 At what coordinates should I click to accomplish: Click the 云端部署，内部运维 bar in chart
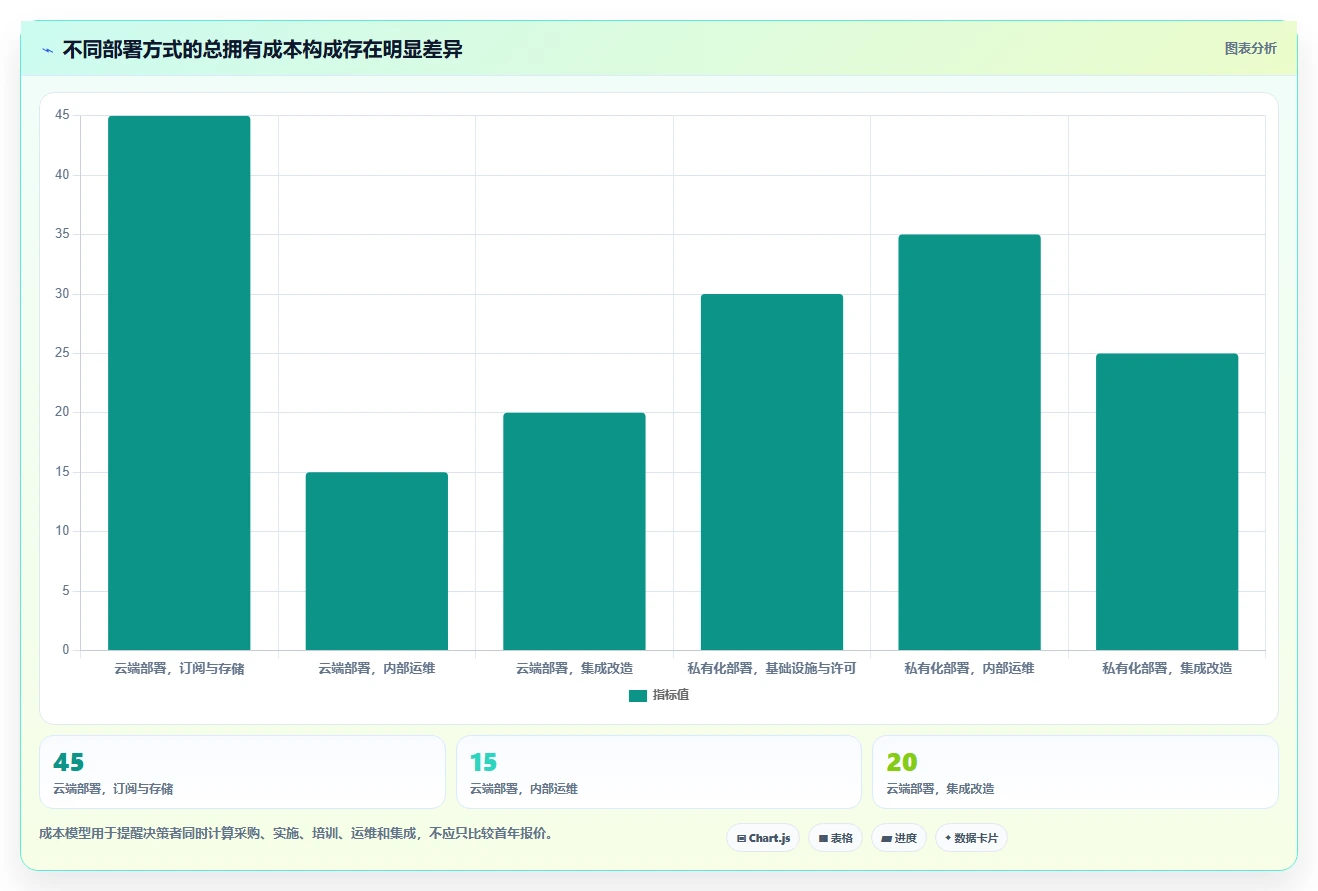(x=377, y=561)
